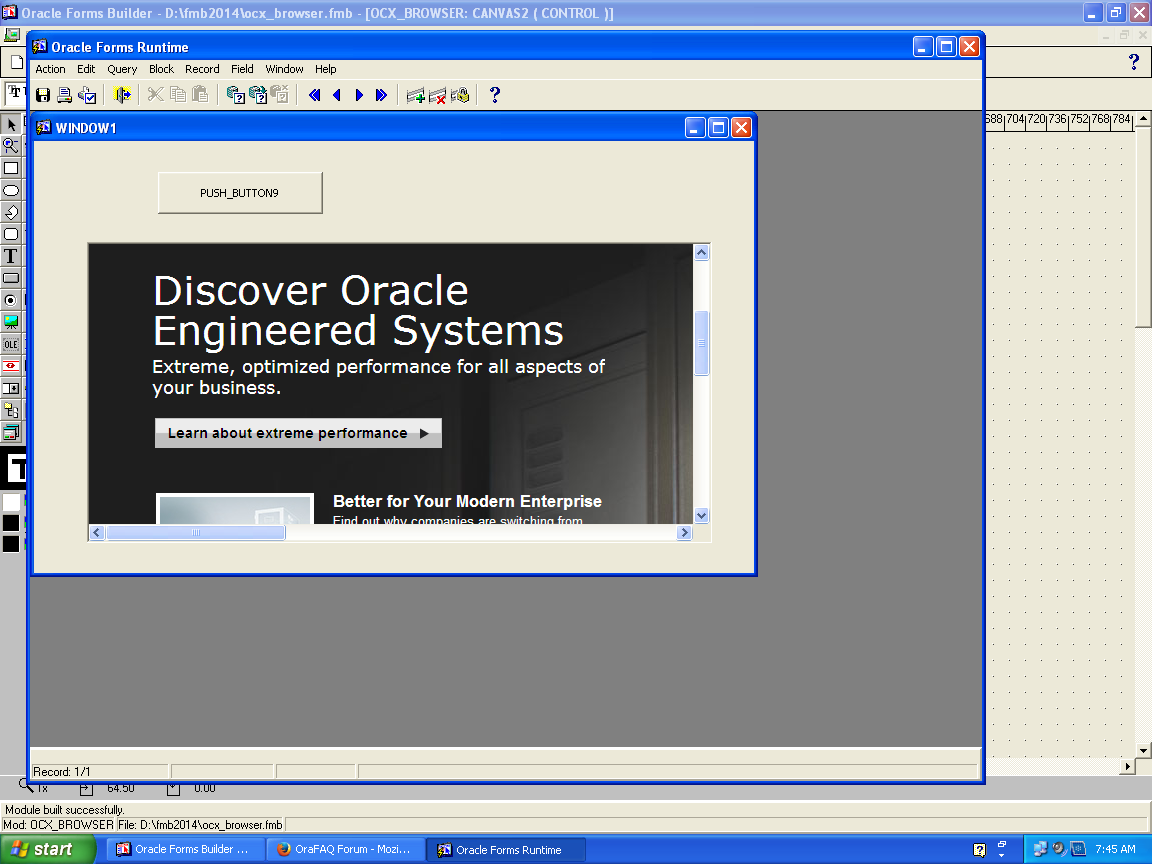Select the Rounded Rectangle tool in palette
This screenshot has width=1152, height=864.
coord(11,234)
